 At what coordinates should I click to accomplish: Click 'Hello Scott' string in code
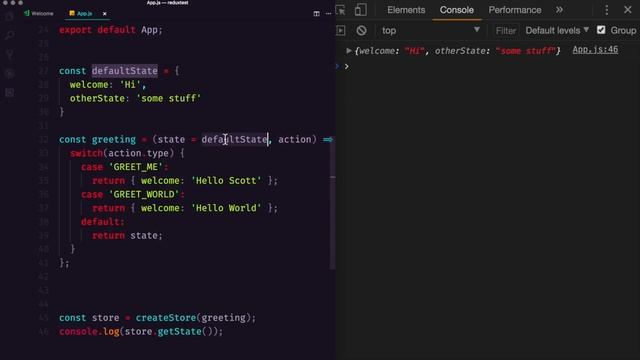point(226,180)
